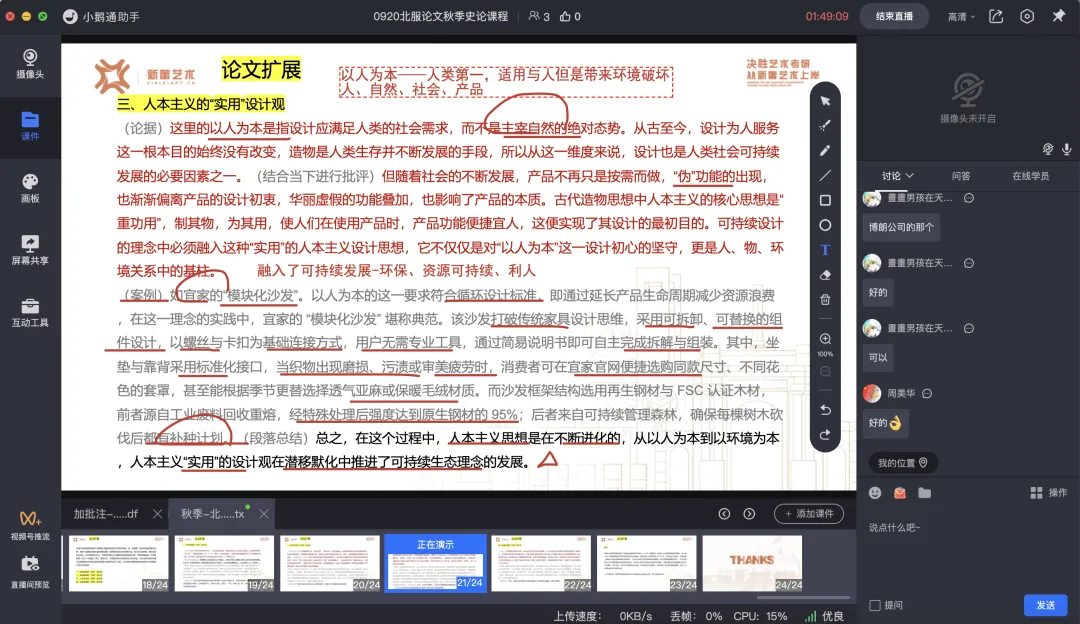Screen dimensions: 1080x624
Task: Click the share export icon in title bar
Action: [x=996, y=16]
